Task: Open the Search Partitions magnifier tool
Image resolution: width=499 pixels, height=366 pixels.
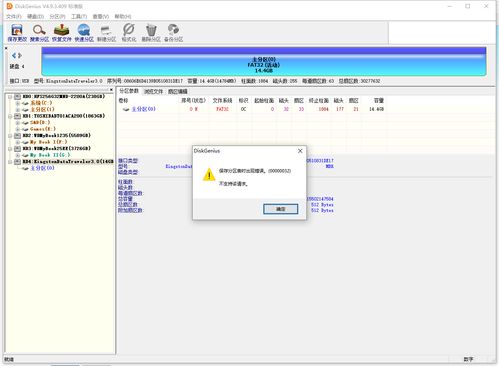Action: click(39, 33)
